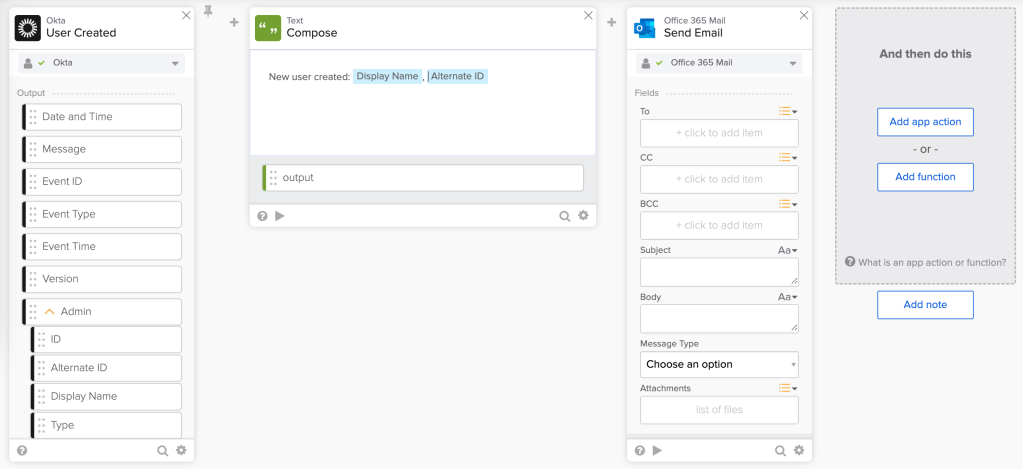This screenshot has width=1023, height=469.
Task: Click the plus icon before Send Email card
Action: click(611, 22)
